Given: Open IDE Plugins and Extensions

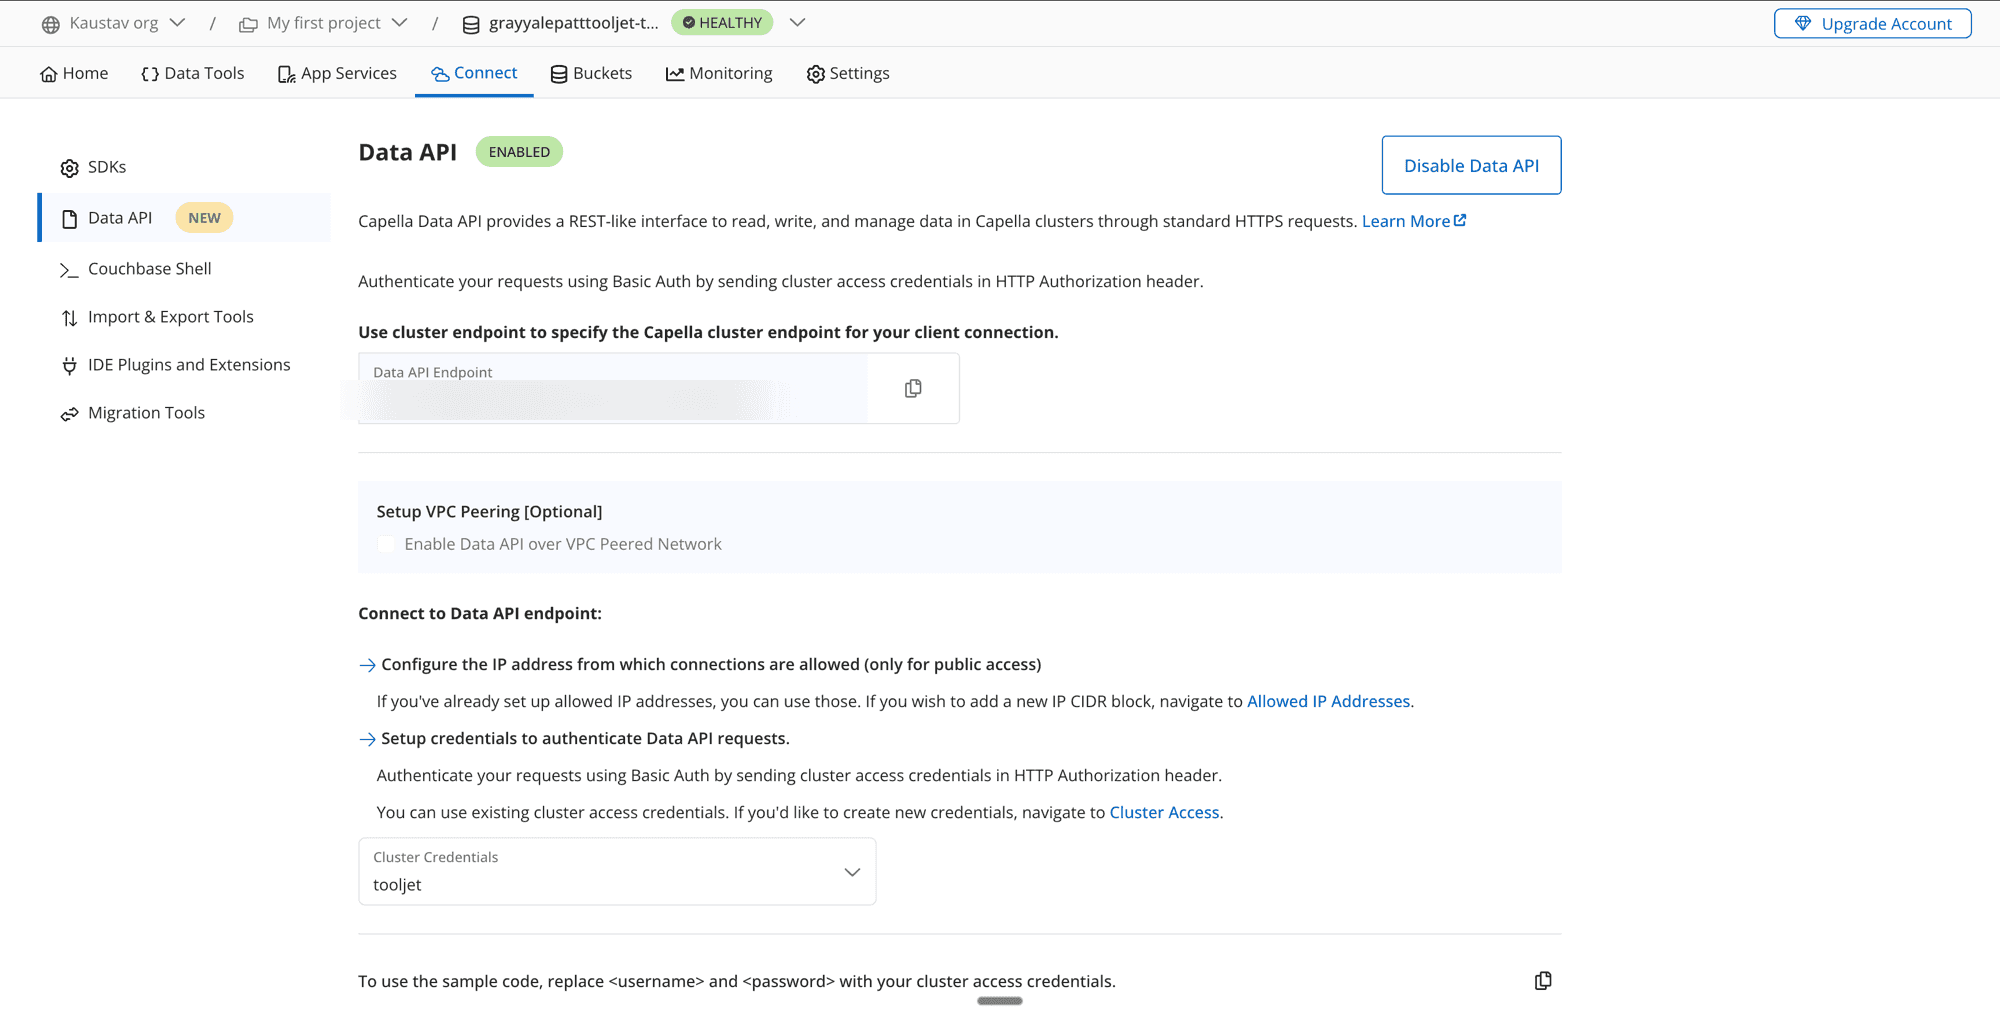Looking at the screenshot, I should [x=189, y=365].
